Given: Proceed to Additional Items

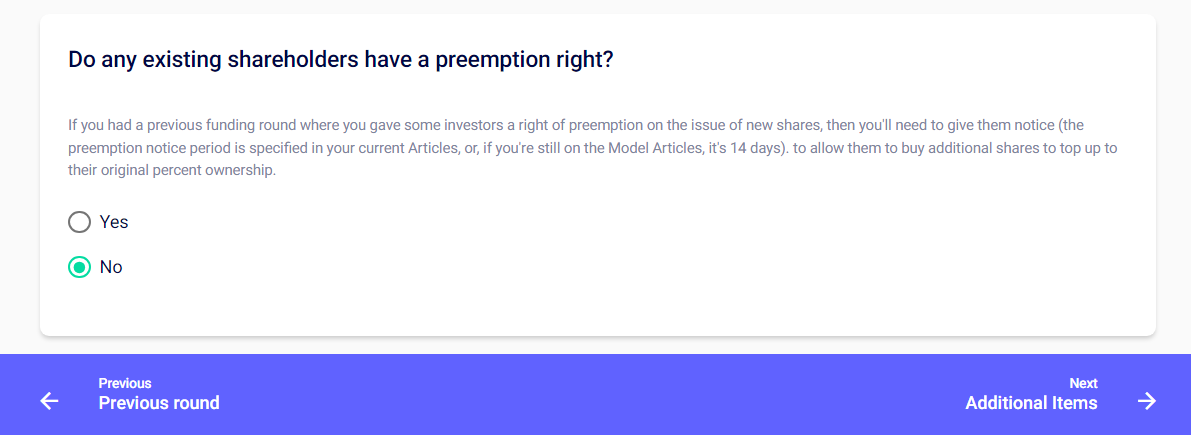Looking at the screenshot, I should coord(1031,403).
